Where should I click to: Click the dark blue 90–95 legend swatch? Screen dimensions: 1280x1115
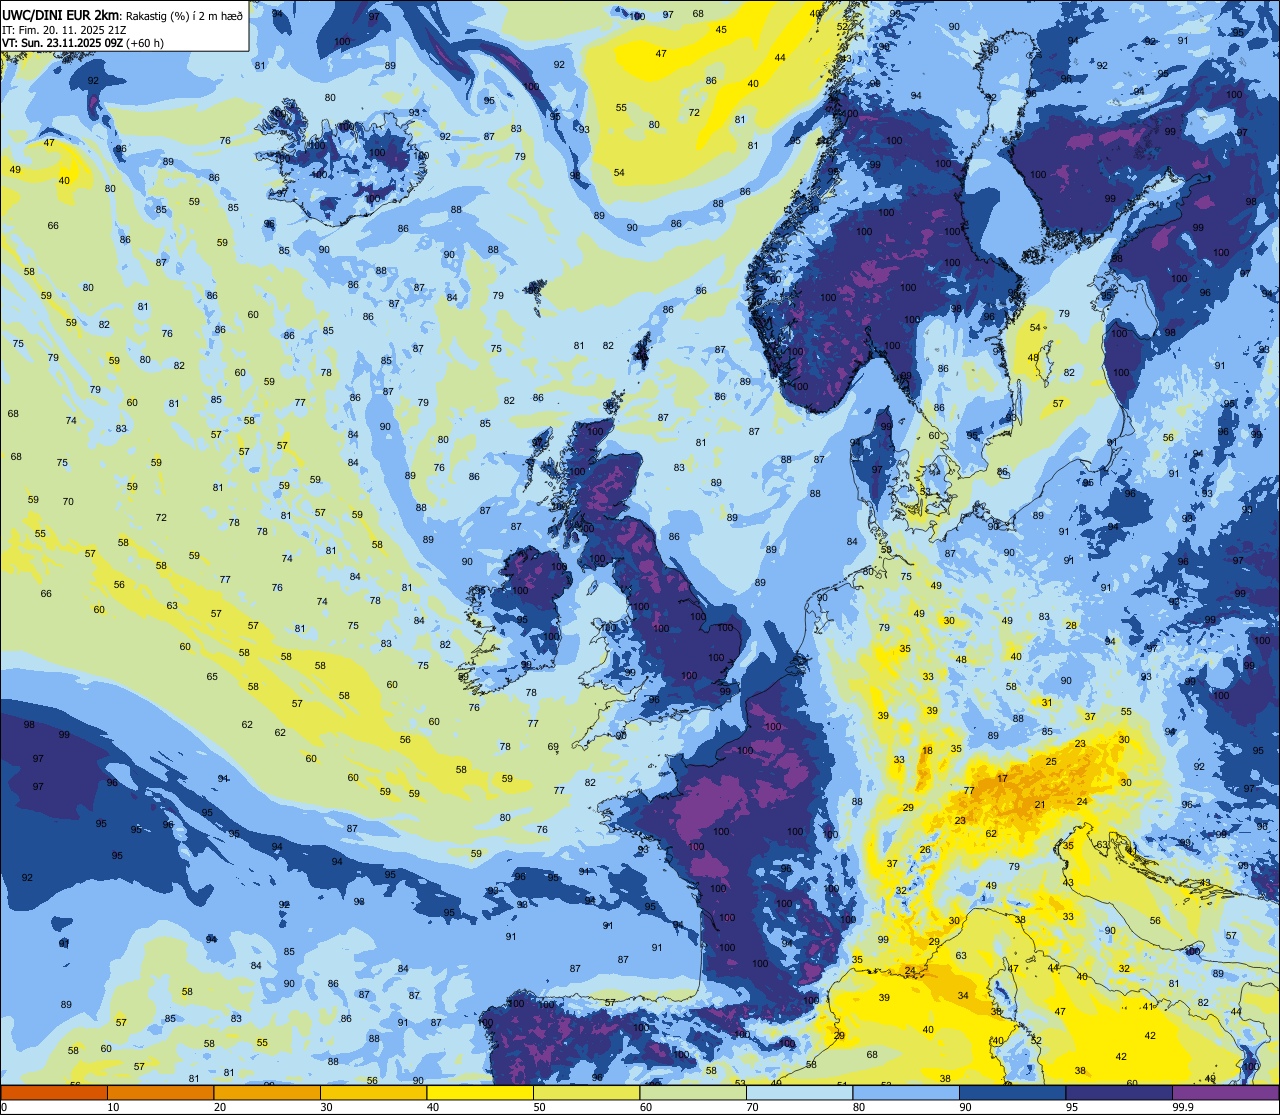1012,1092
